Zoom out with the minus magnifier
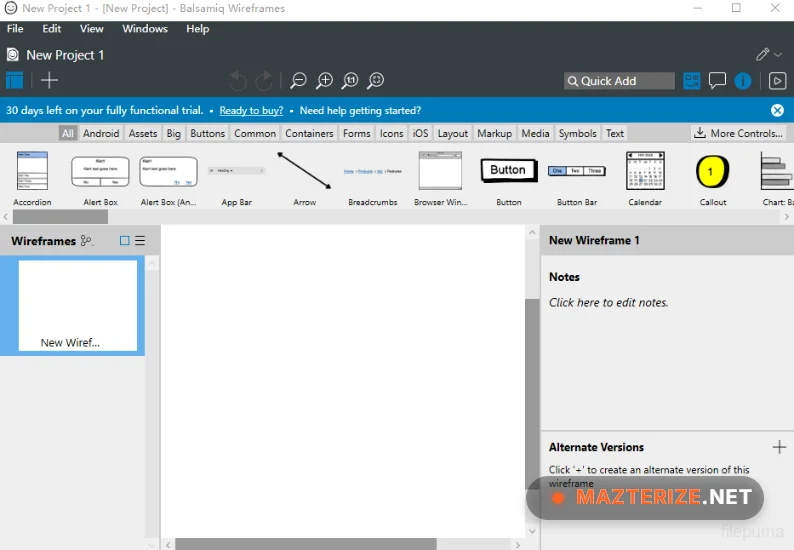 [x=298, y=81]
